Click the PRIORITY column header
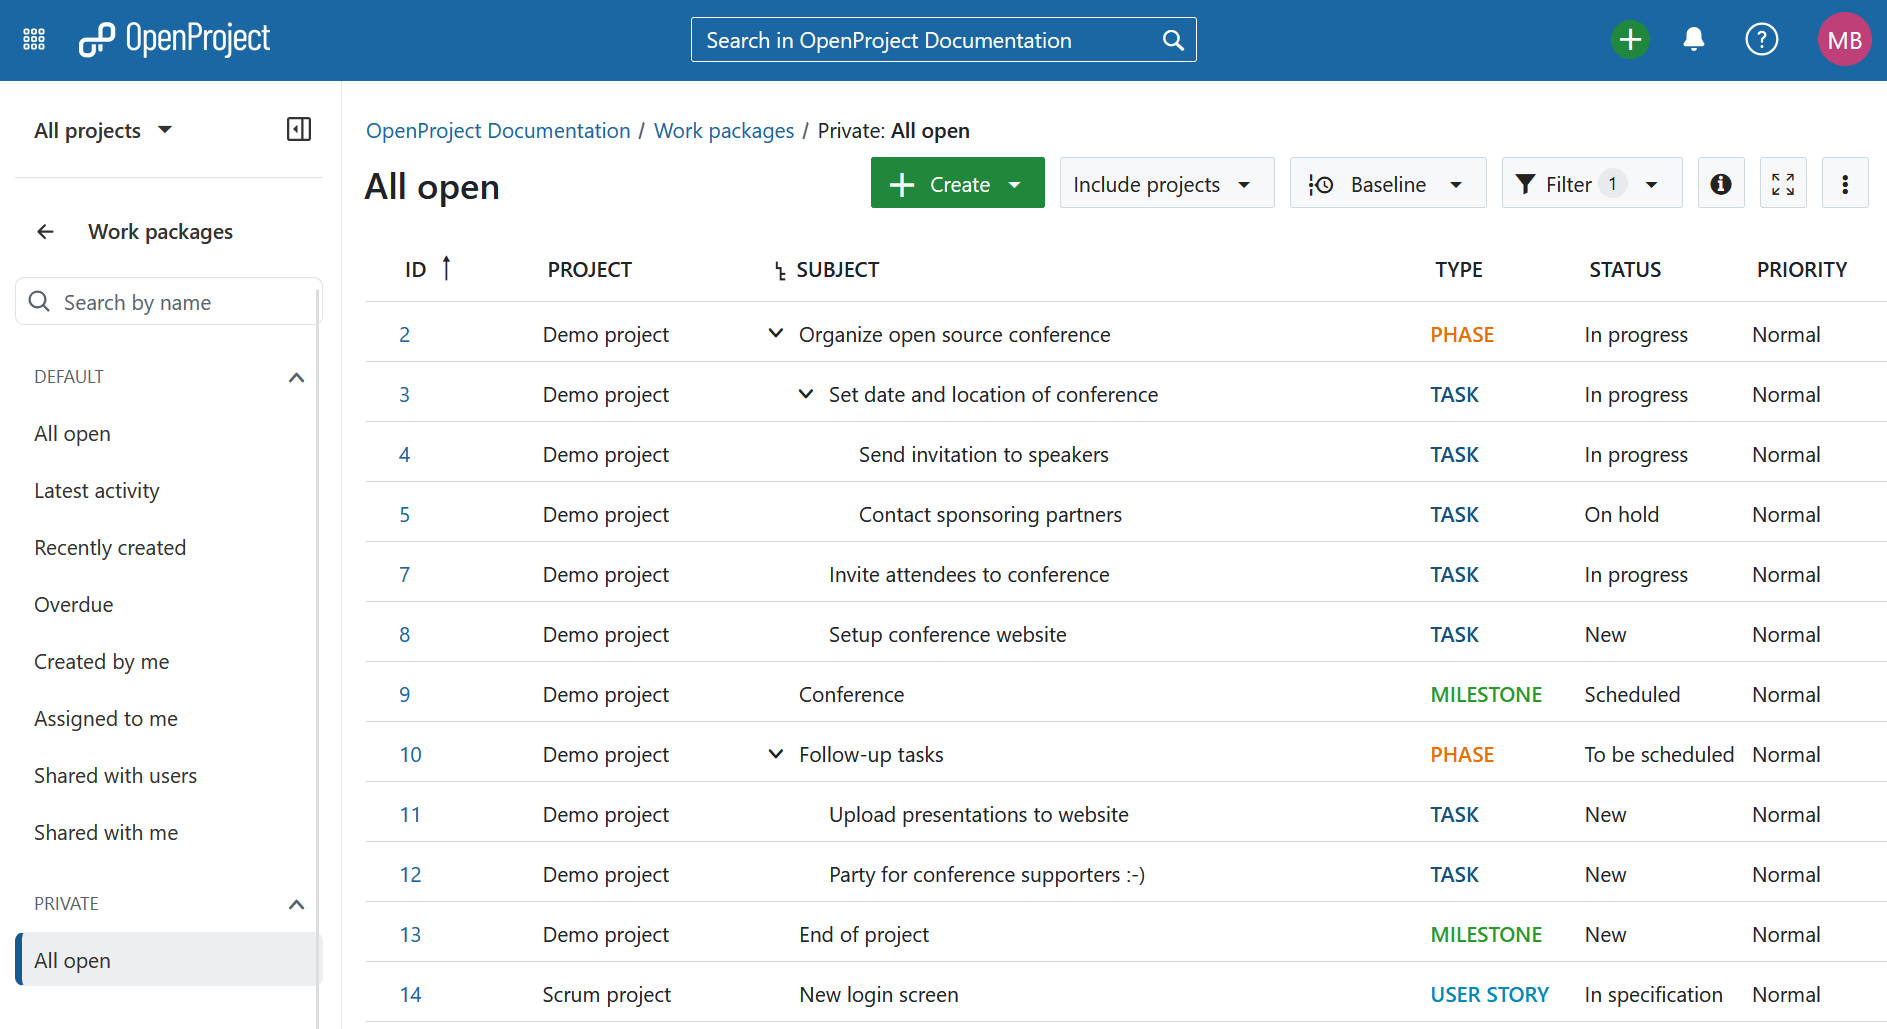Viewport: 1887px width, 1029px height. [1802, 270]
